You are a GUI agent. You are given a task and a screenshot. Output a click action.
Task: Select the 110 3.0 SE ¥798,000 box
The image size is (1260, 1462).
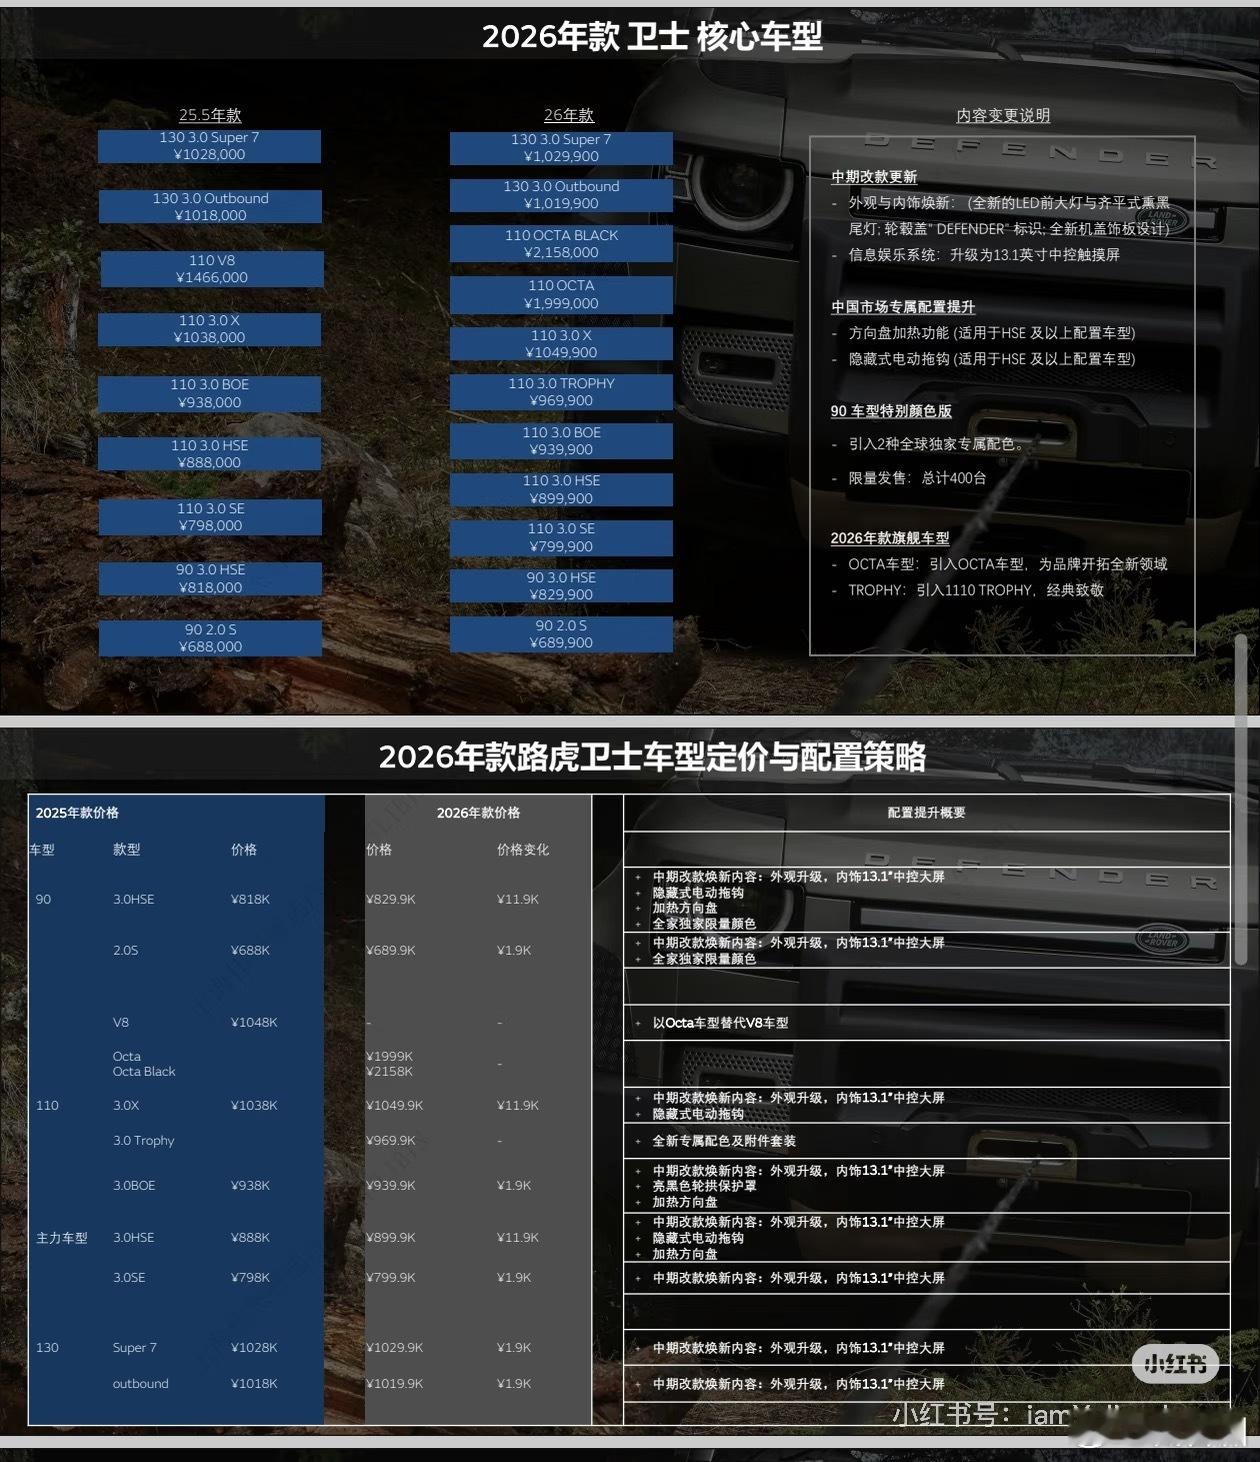[x=210, y=517]
